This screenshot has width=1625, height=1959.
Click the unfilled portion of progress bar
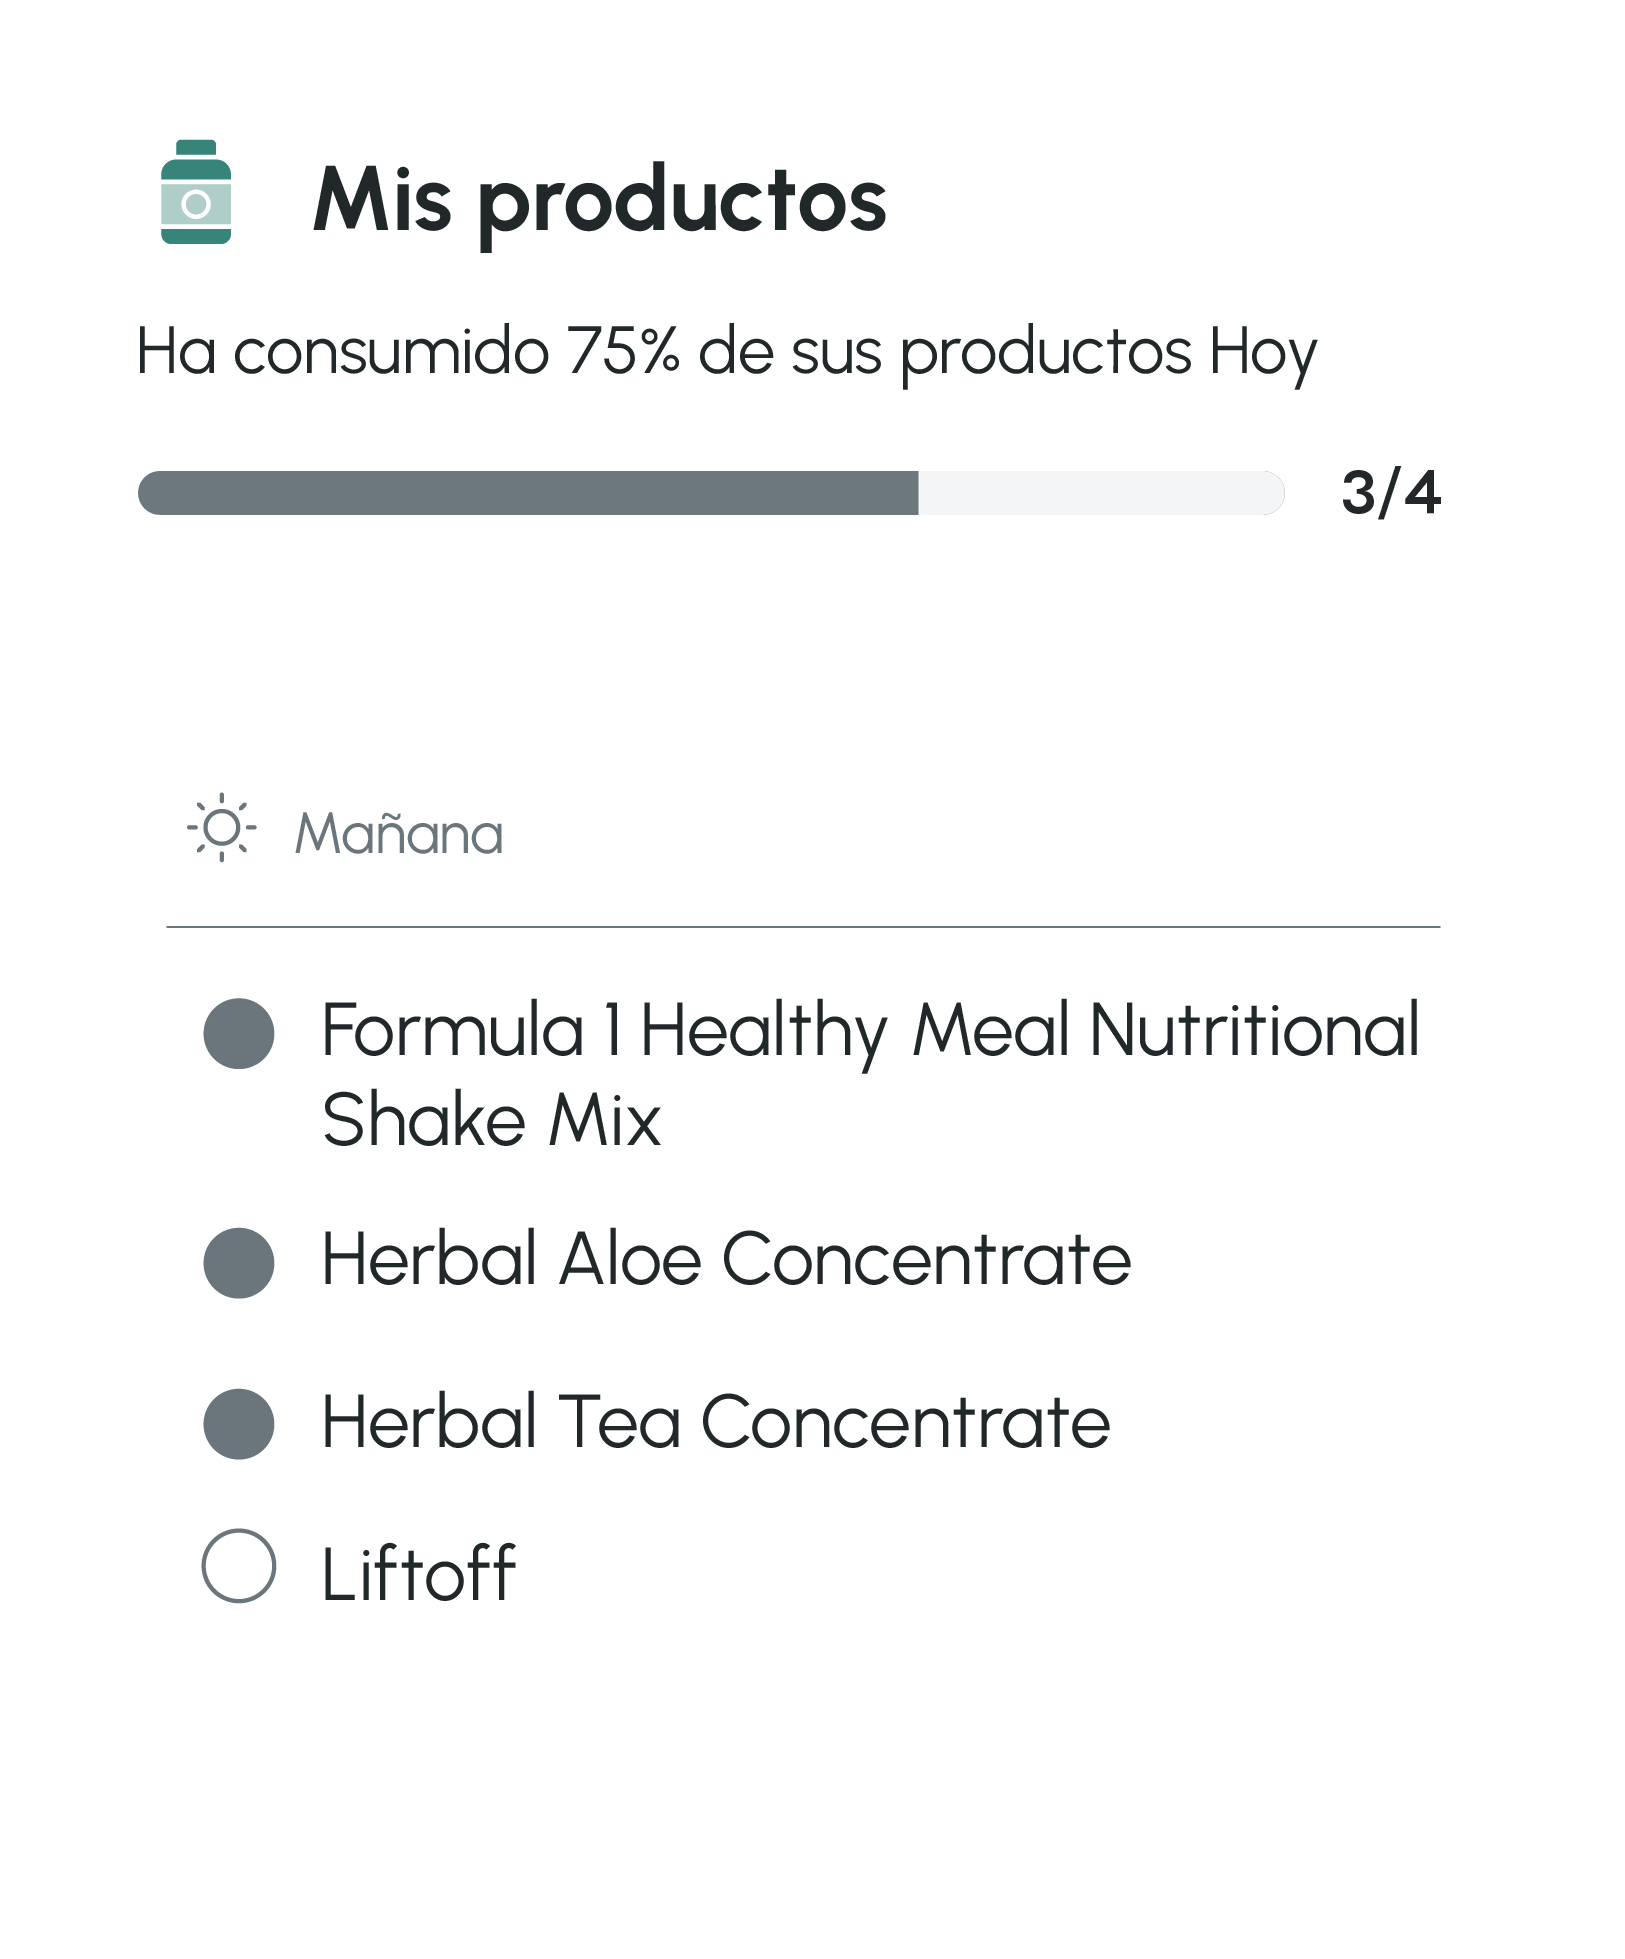click(1100, 493)
